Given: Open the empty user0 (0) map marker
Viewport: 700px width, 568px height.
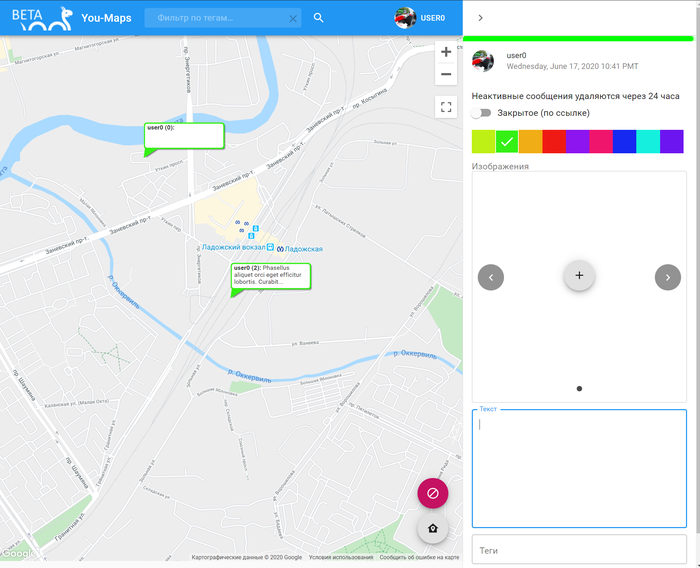Looking at the screenshot, I should coord(184,136).
